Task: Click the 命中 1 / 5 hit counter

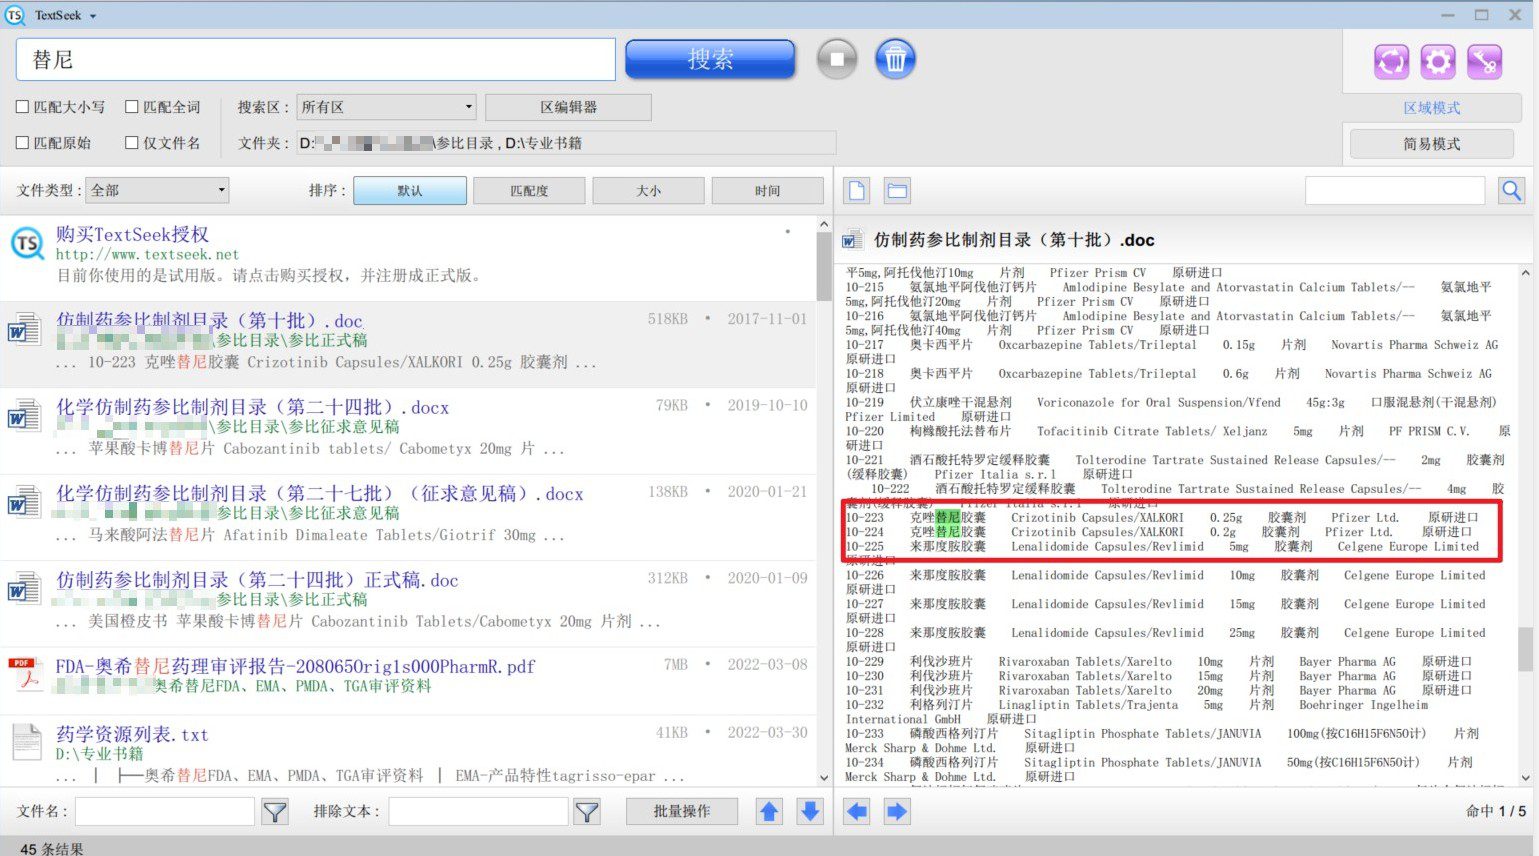Action: click(x=1496, y=811)
